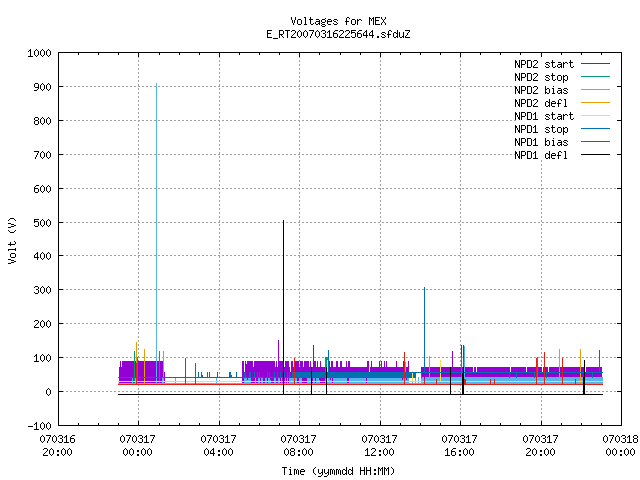
Task: Click the light blue NPD2 bias legend line
Action: [595, 89]
